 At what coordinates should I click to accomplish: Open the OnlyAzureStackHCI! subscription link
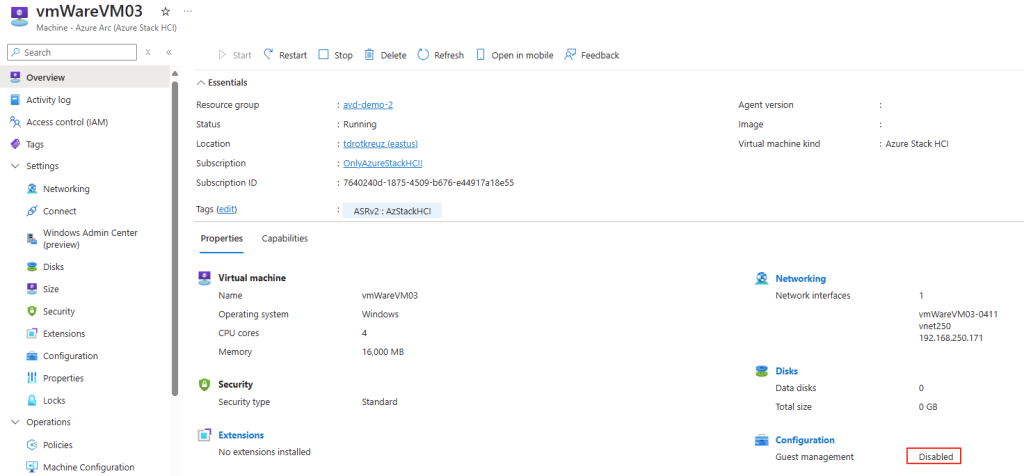click(383, 163)
